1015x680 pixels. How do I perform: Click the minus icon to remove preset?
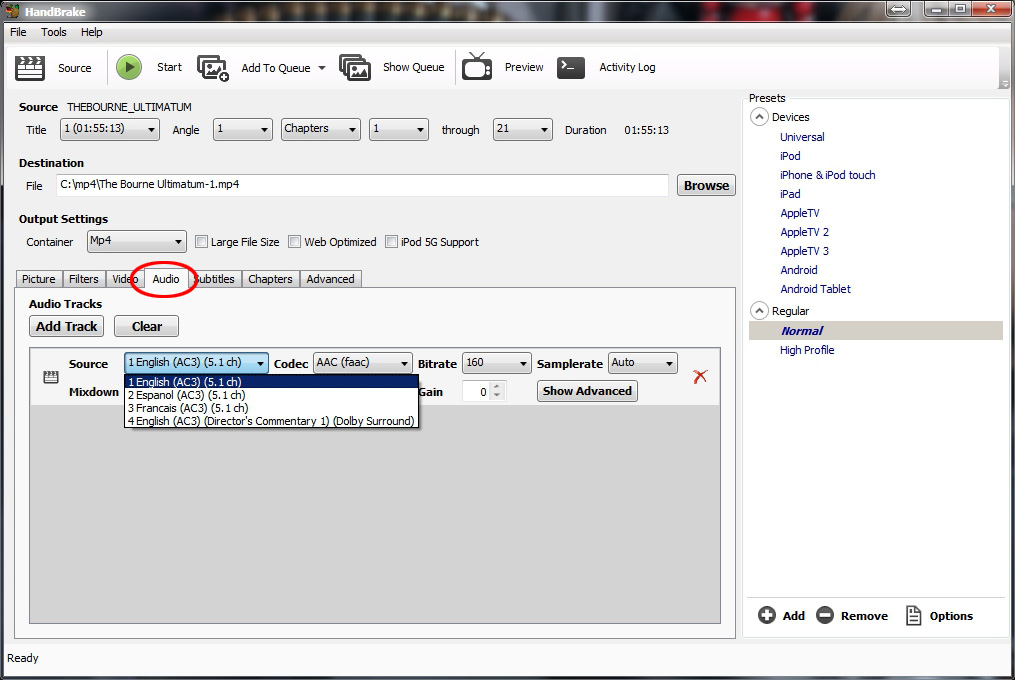(825, 615)
